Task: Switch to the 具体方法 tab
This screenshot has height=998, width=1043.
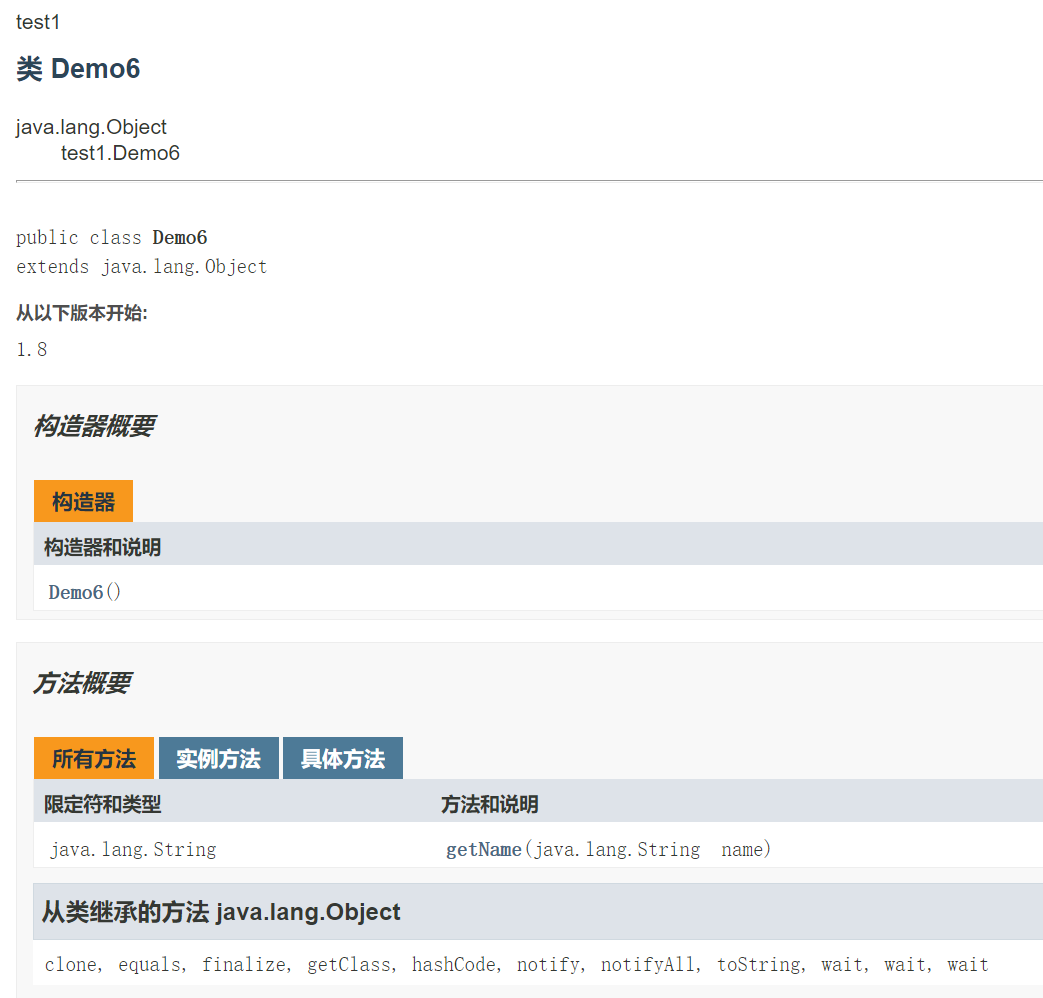Action: pyautogui.click(x=343, y=758)
